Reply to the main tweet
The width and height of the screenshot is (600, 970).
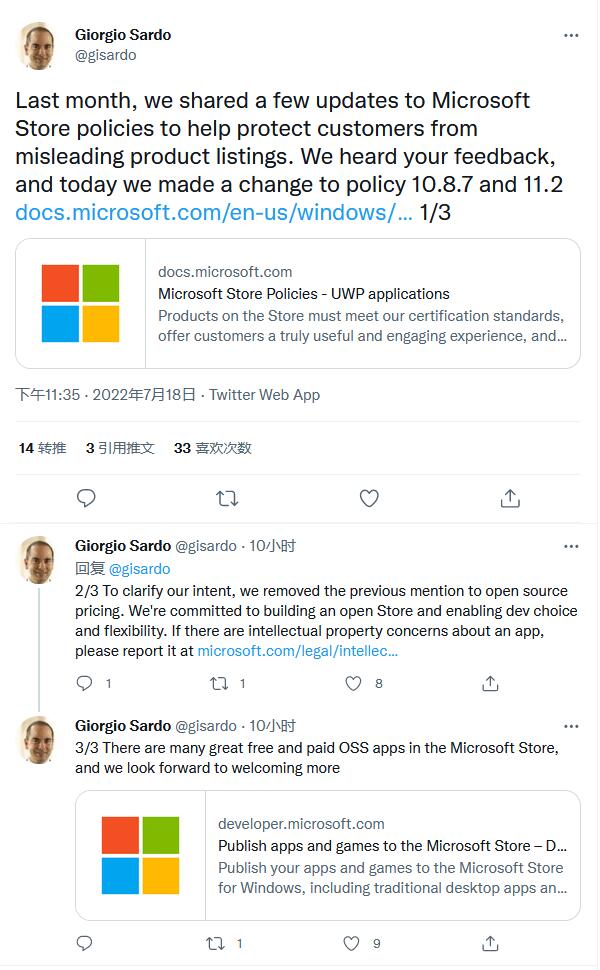pyautogui.click(x=87, y=497)
